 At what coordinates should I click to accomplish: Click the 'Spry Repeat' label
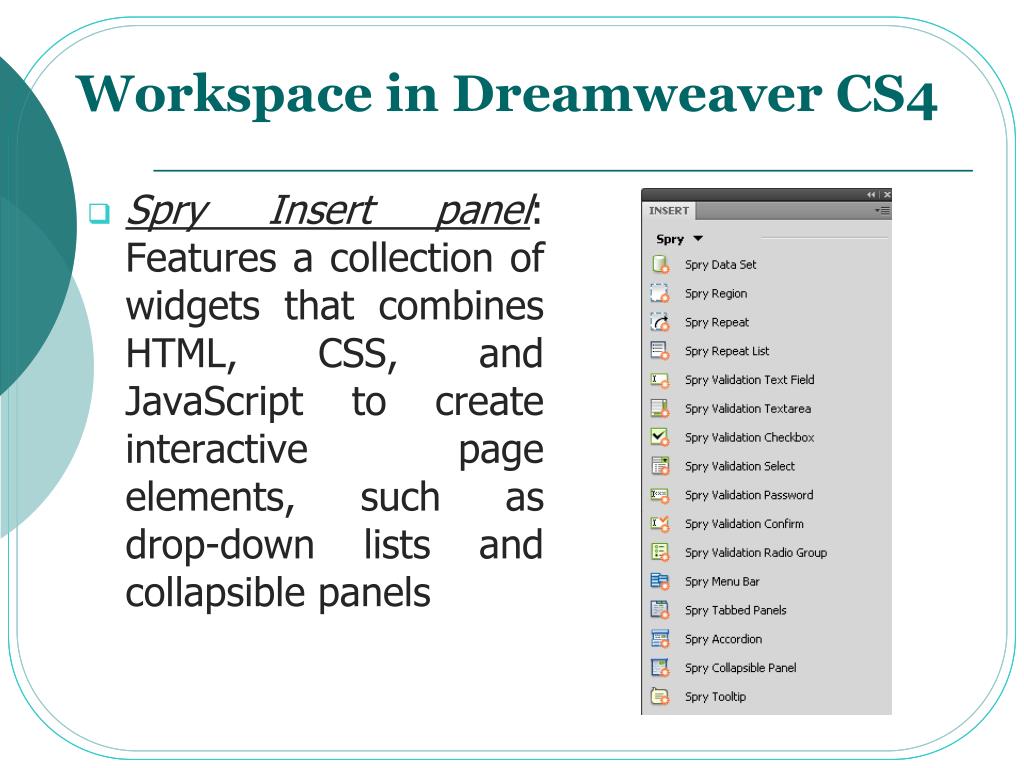coord(717,322)
